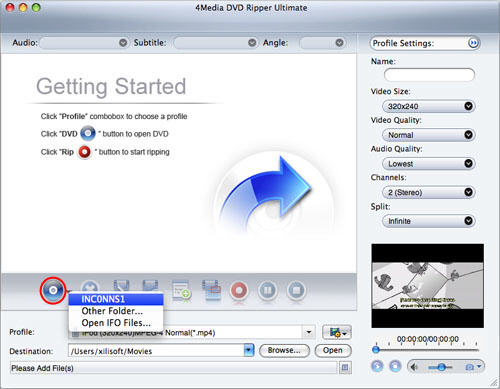Click the Pause ripping toolbar button
The image size is (500, 389).
[267, 290]
